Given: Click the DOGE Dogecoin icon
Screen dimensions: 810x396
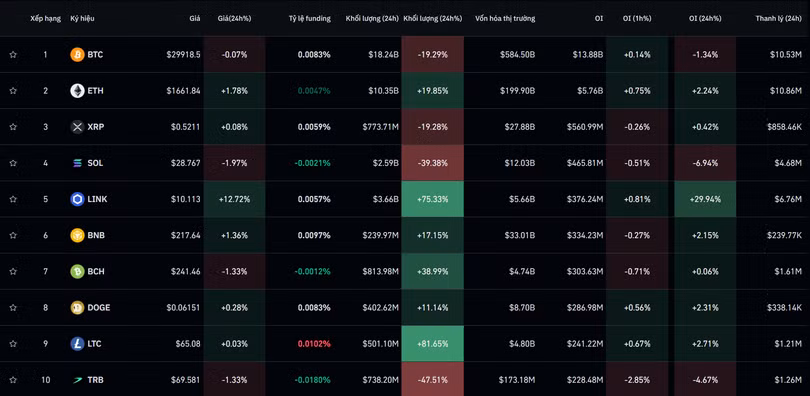Looking at the screenshot, I should (x=77, y=308).
